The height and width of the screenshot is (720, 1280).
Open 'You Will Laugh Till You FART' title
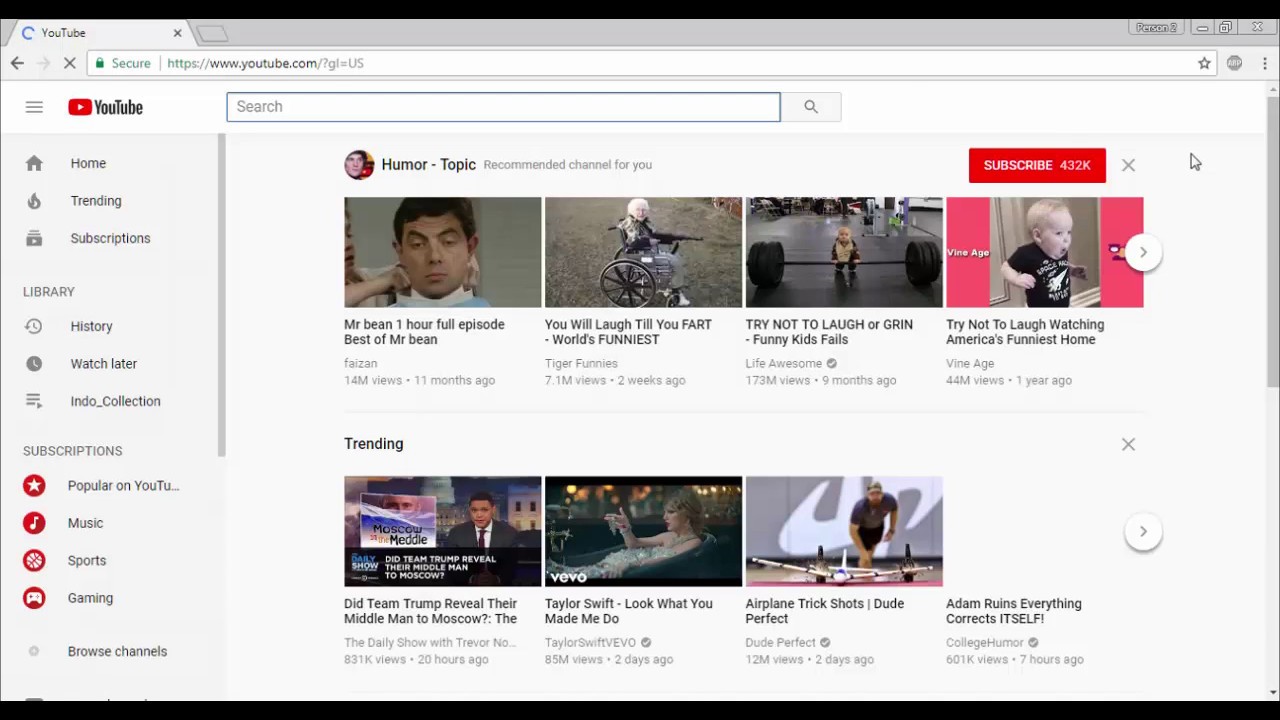(628, 332)
